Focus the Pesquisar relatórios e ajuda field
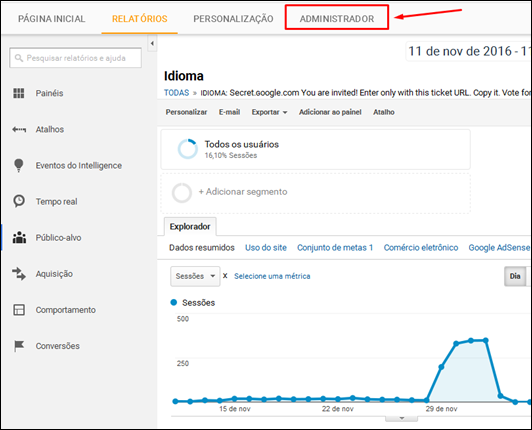The height and width of the screenshot is (430, 532). coord(76,58)
